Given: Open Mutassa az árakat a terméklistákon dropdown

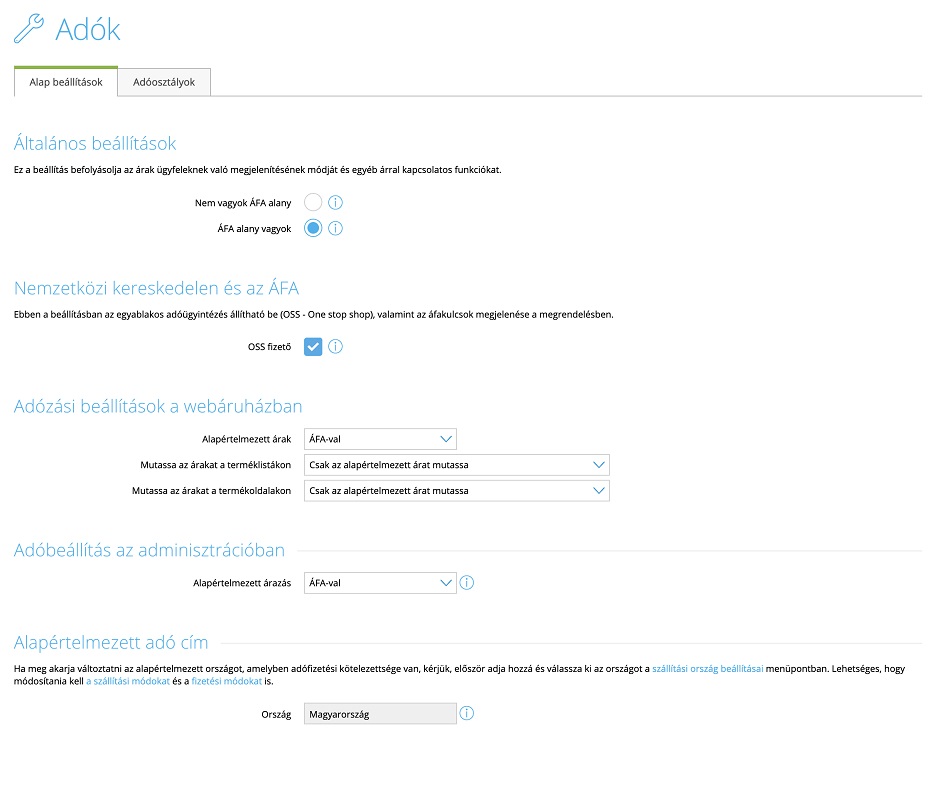Looking at the screenshot, I should tap(457, 465).
